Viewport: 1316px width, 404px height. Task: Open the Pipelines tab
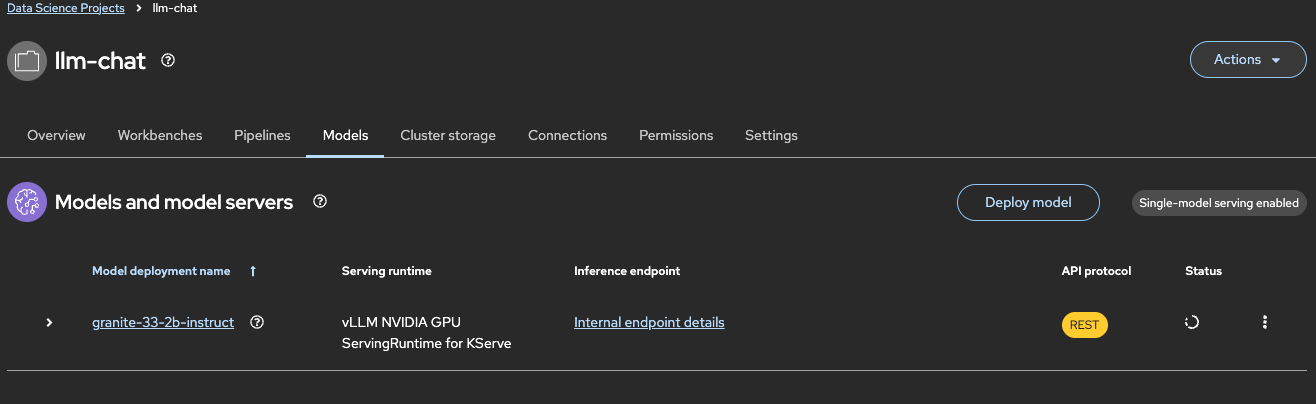coord(262,135)
